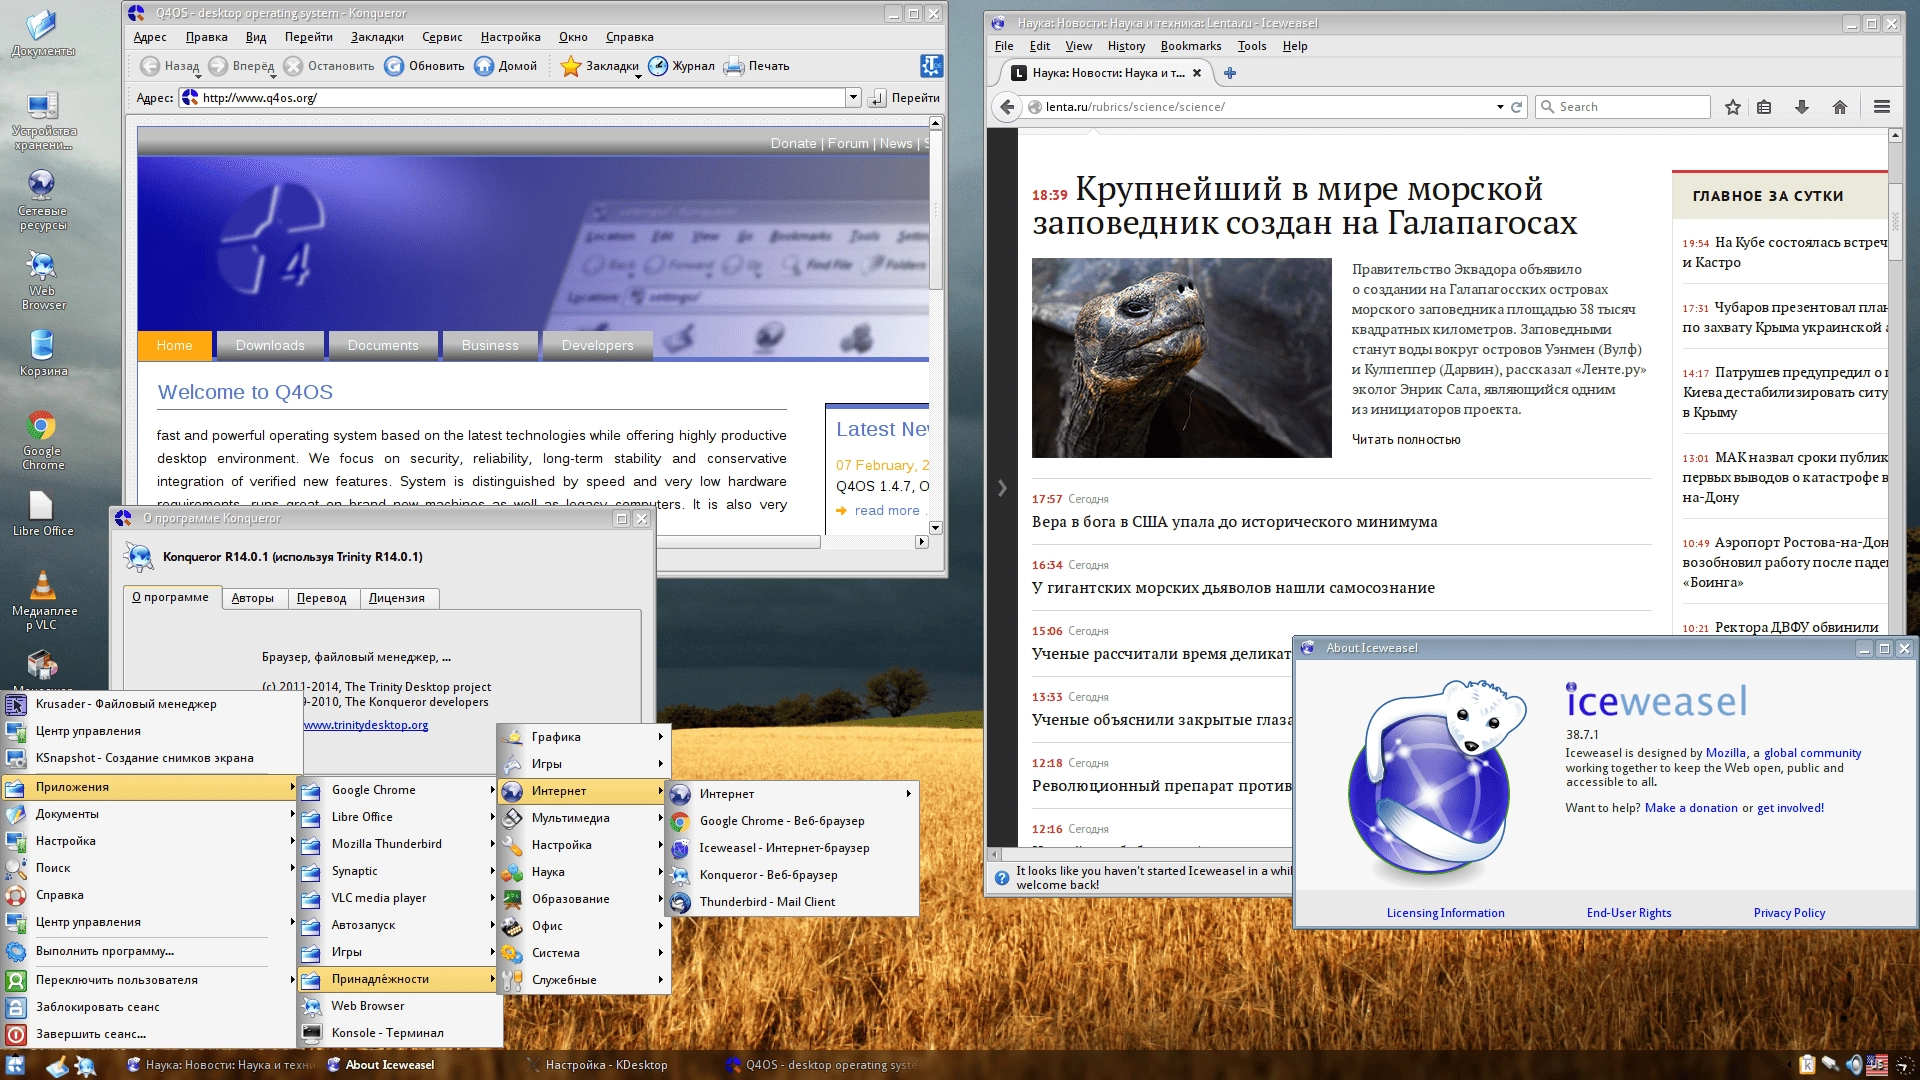Open the Документы desktop folder icon
This screenshot has height=1080, width=1920.
point(42,25)
